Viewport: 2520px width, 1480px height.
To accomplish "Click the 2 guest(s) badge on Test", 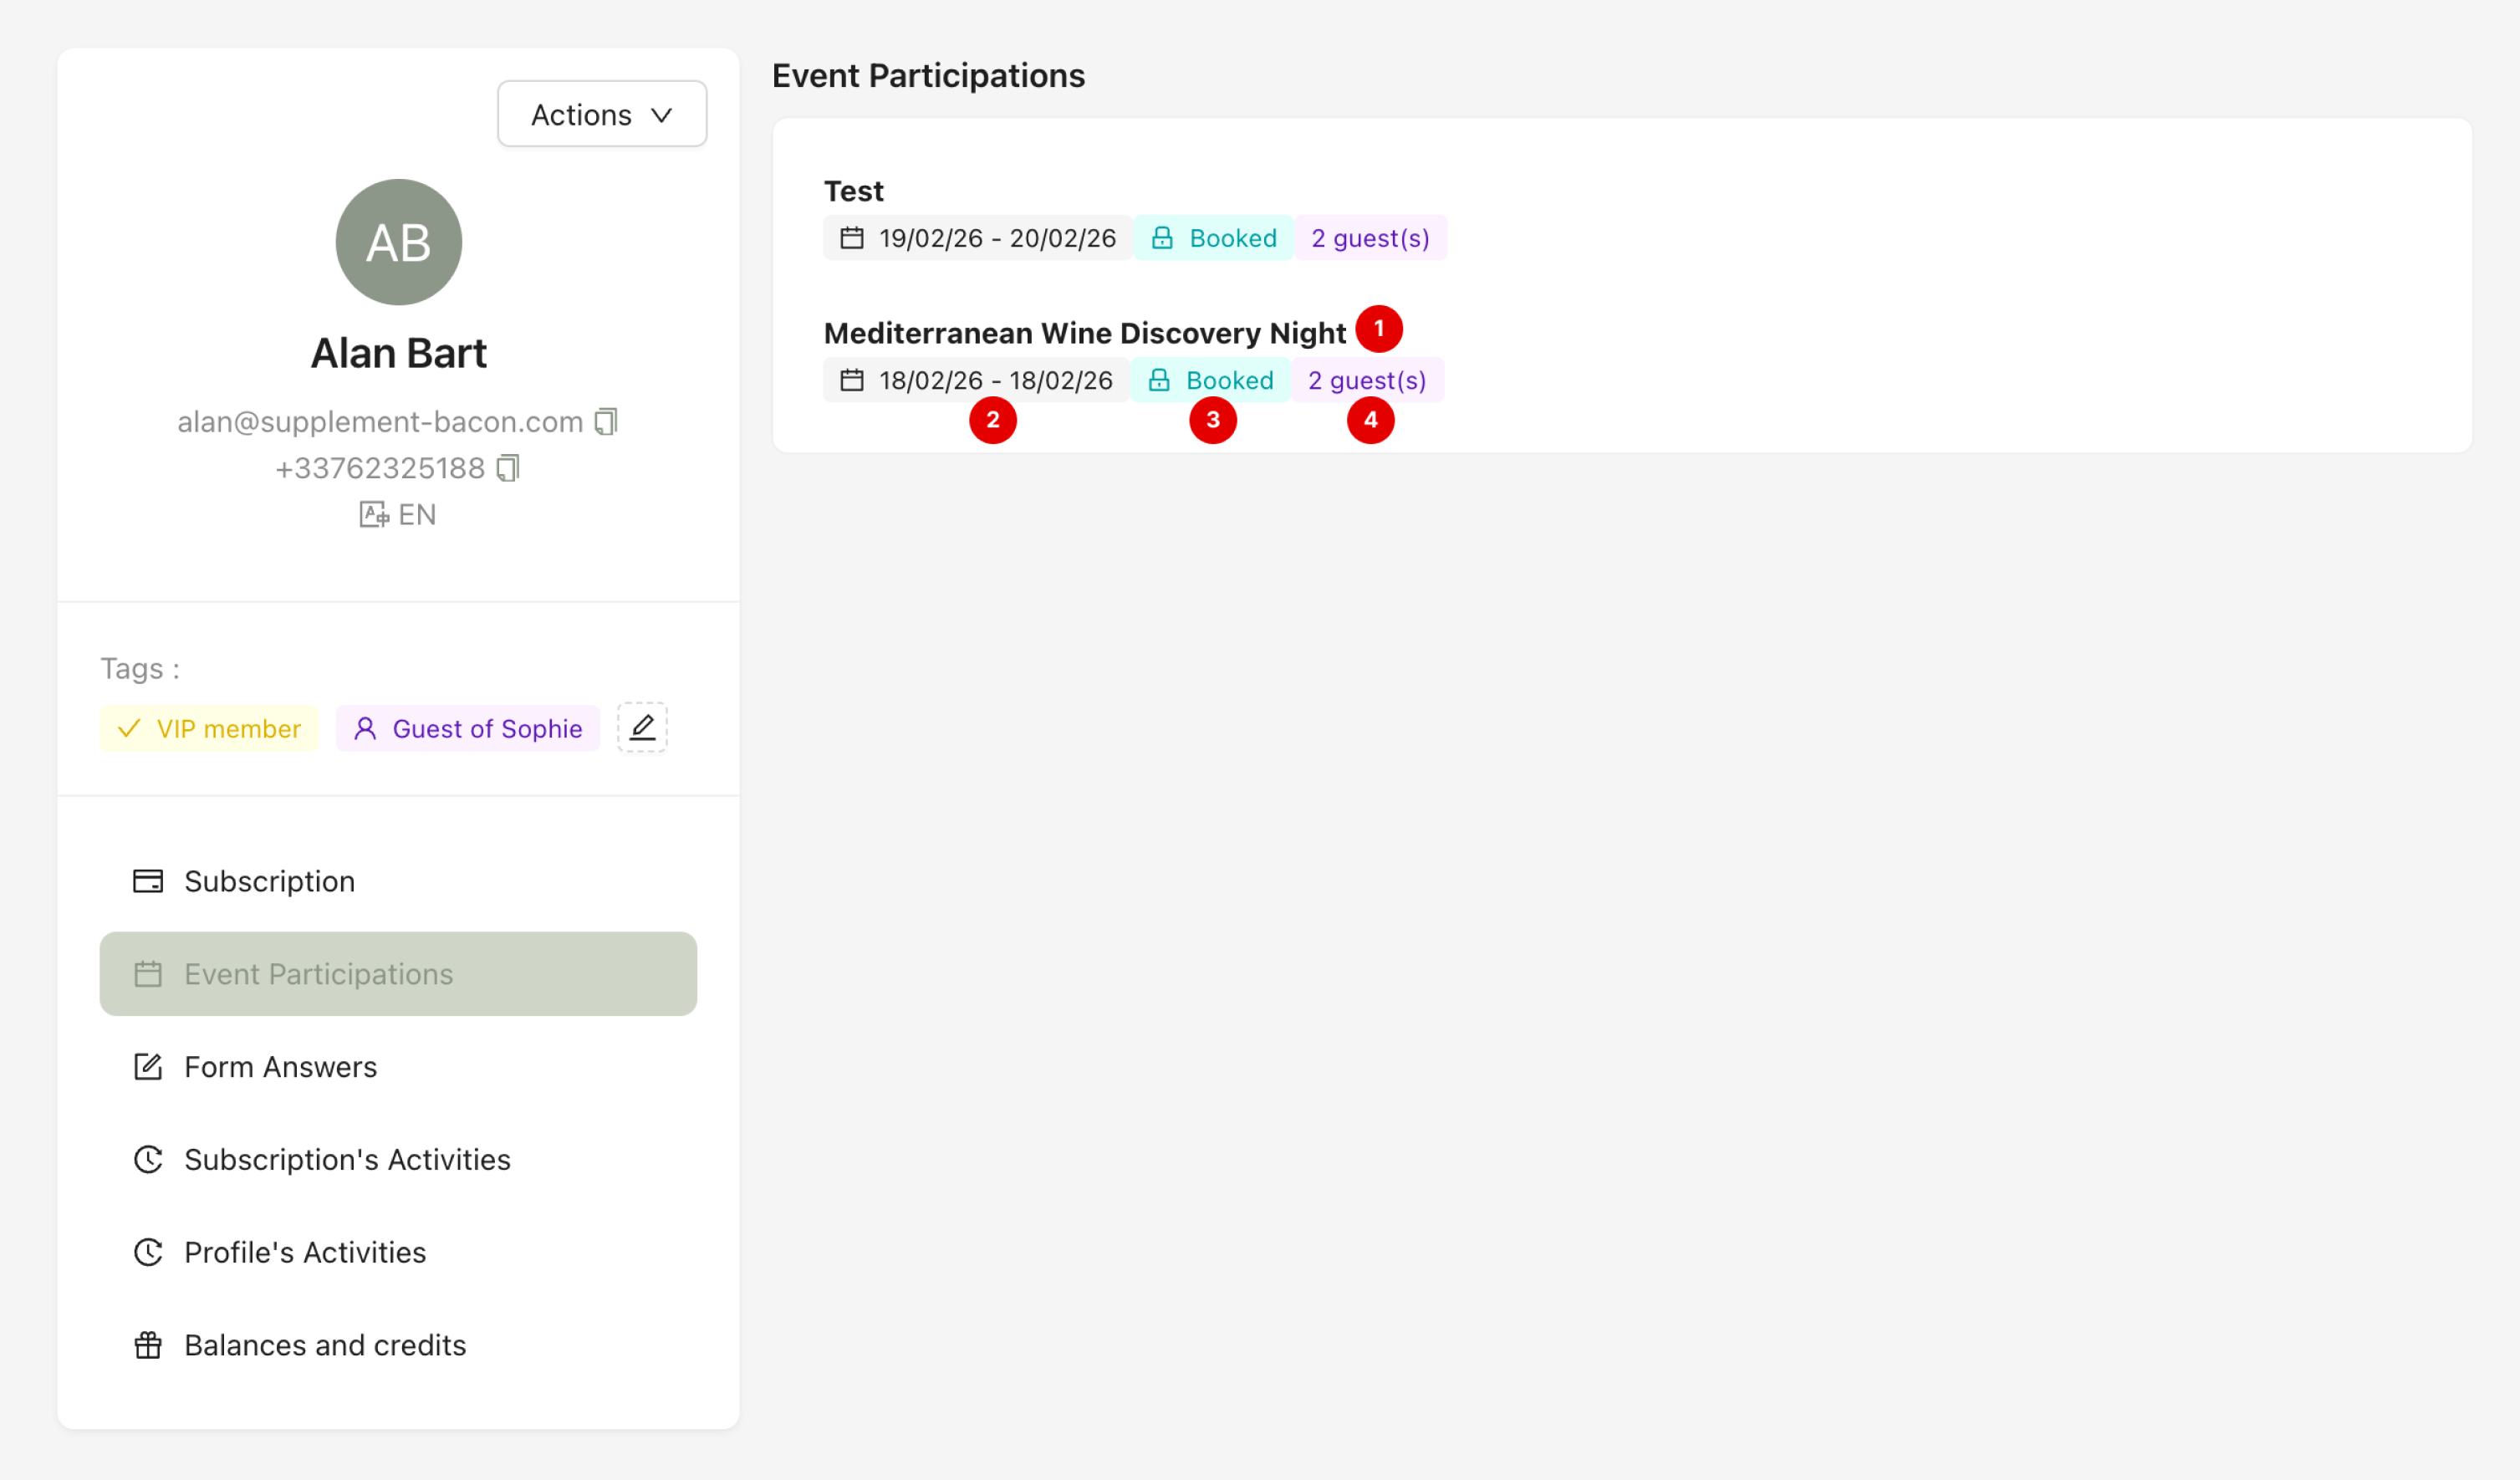I will click(x=1370, y=238).
